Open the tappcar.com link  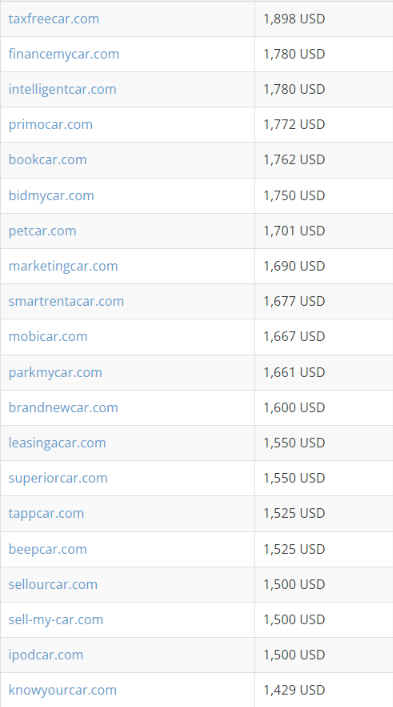[46, 513]
